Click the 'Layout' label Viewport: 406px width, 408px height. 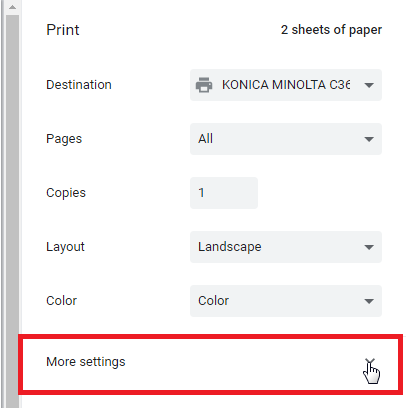point(65,247)
